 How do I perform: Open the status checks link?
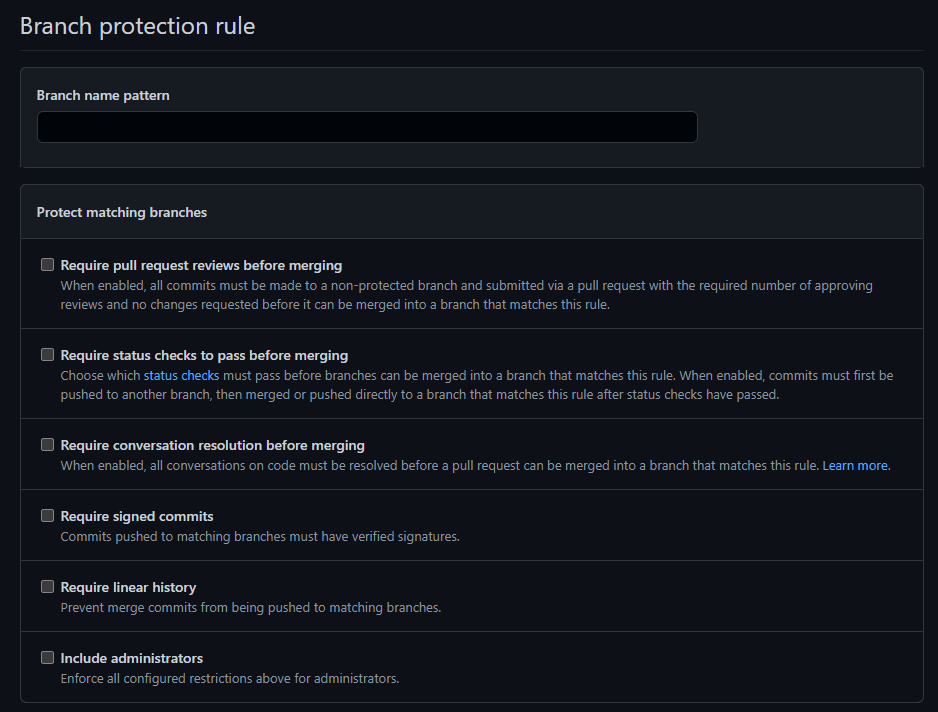pos(181,376)
